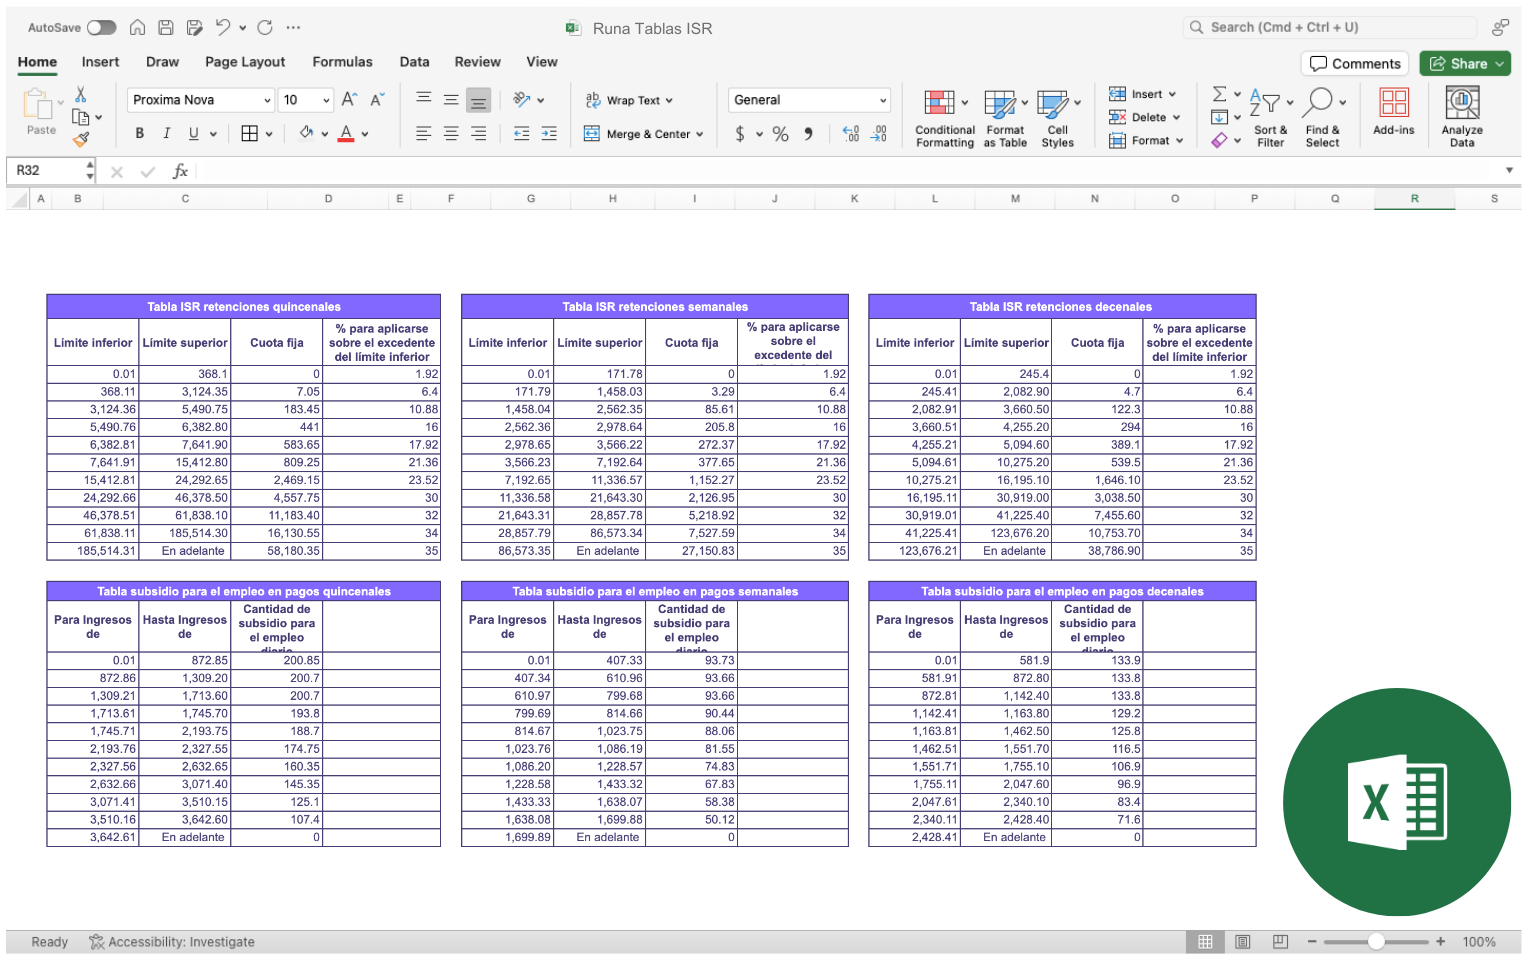1534x963 pixels.
Task: Open the font size dropdown
Action: click(x=326, y=100)
